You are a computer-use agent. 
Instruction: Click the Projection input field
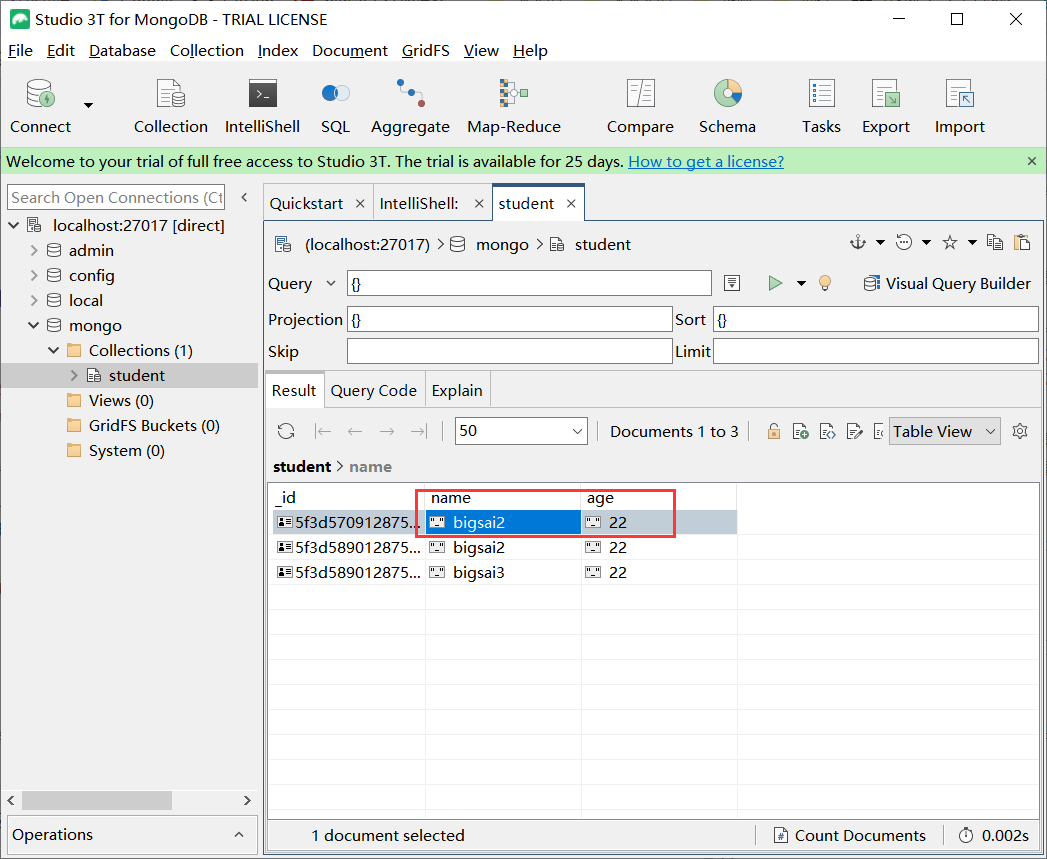pyautogui.click(x=509, y=319)
